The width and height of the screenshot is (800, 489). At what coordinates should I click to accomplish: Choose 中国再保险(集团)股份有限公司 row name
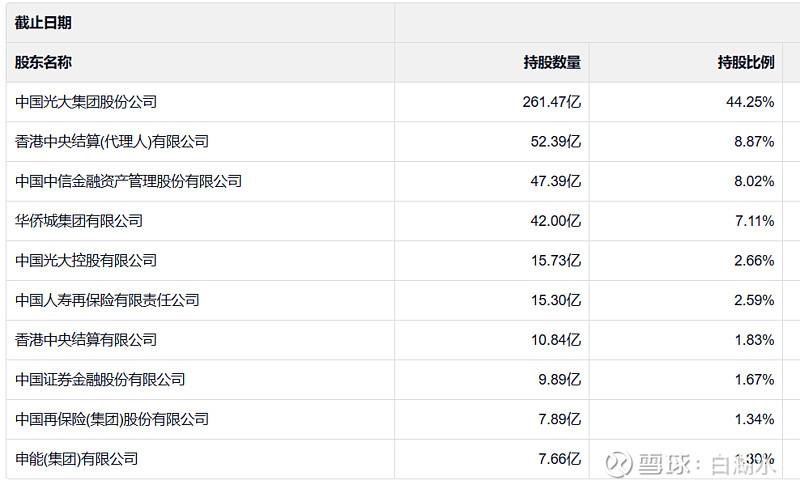(112, 419)
